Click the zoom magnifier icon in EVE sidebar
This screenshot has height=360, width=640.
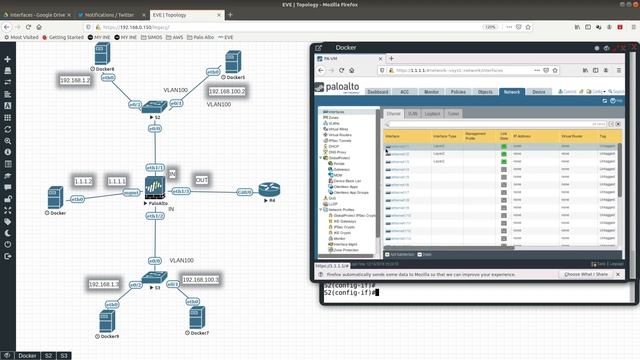[7, 141]
